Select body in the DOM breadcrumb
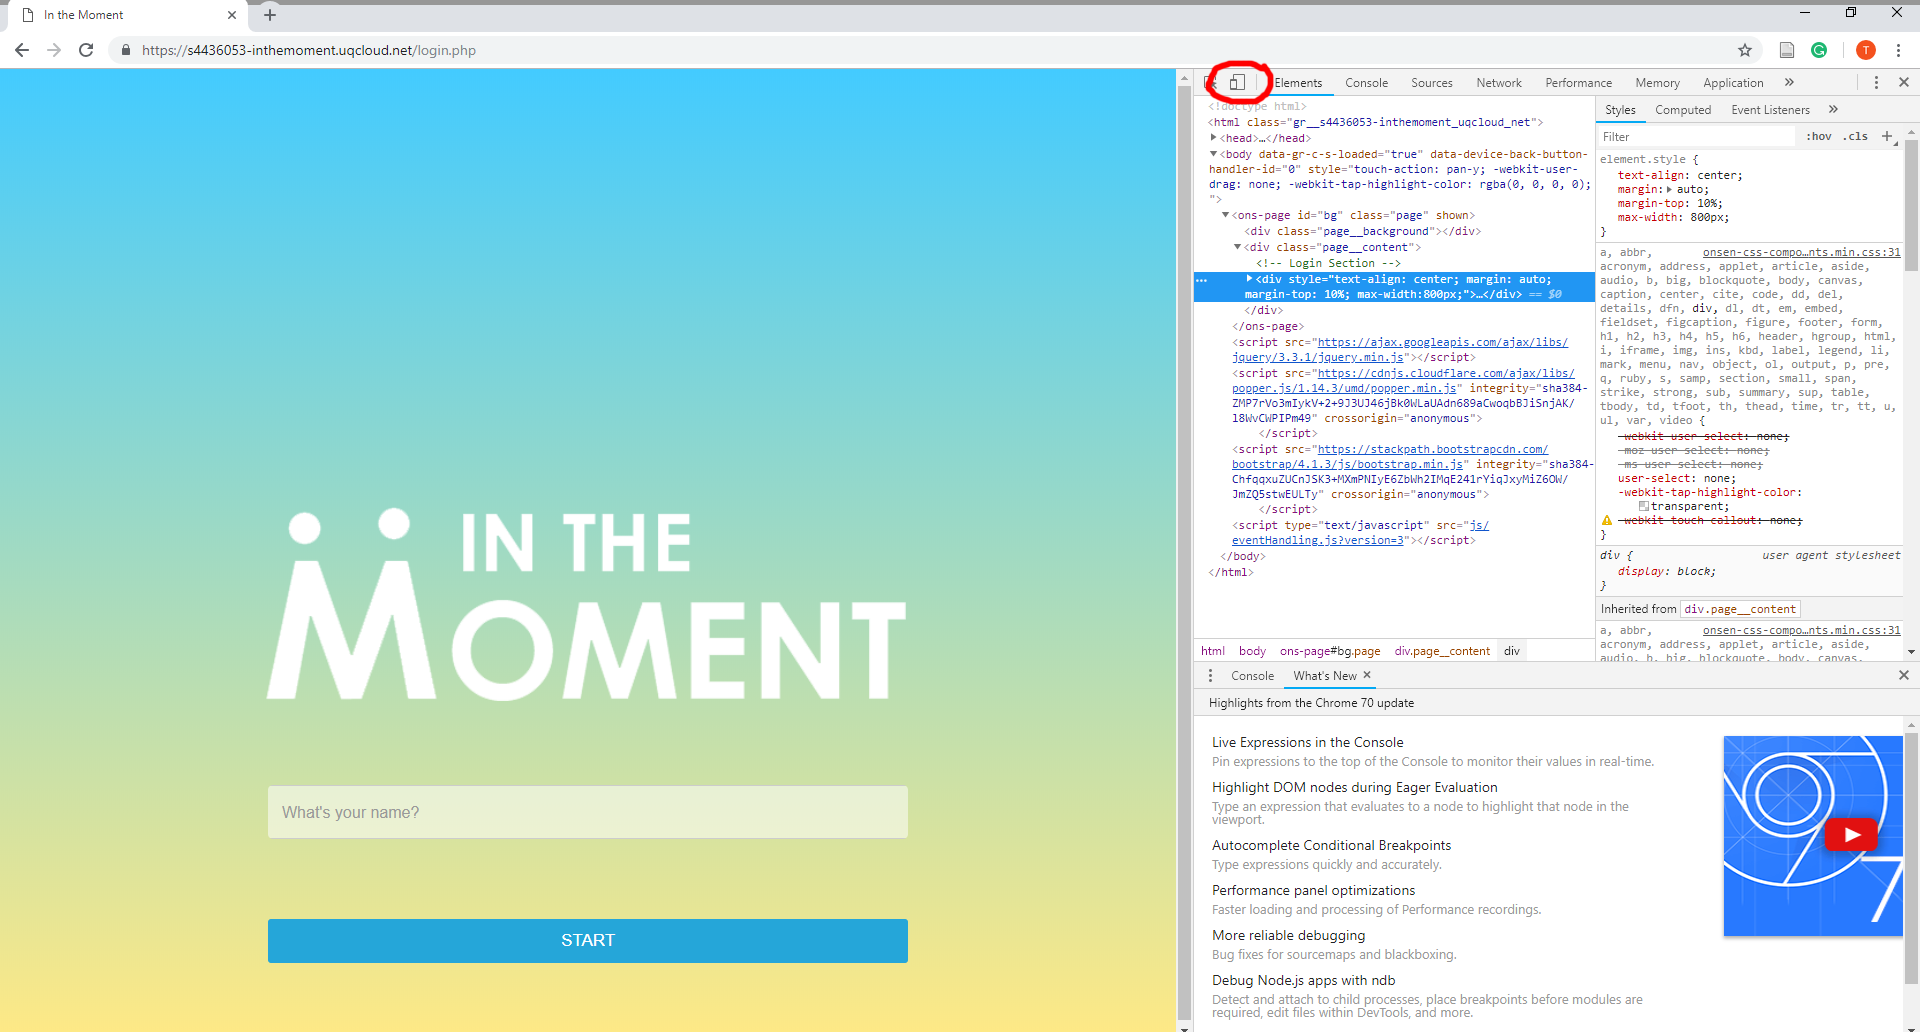Viewport: 1920px width, 1032px height. 1252,651
